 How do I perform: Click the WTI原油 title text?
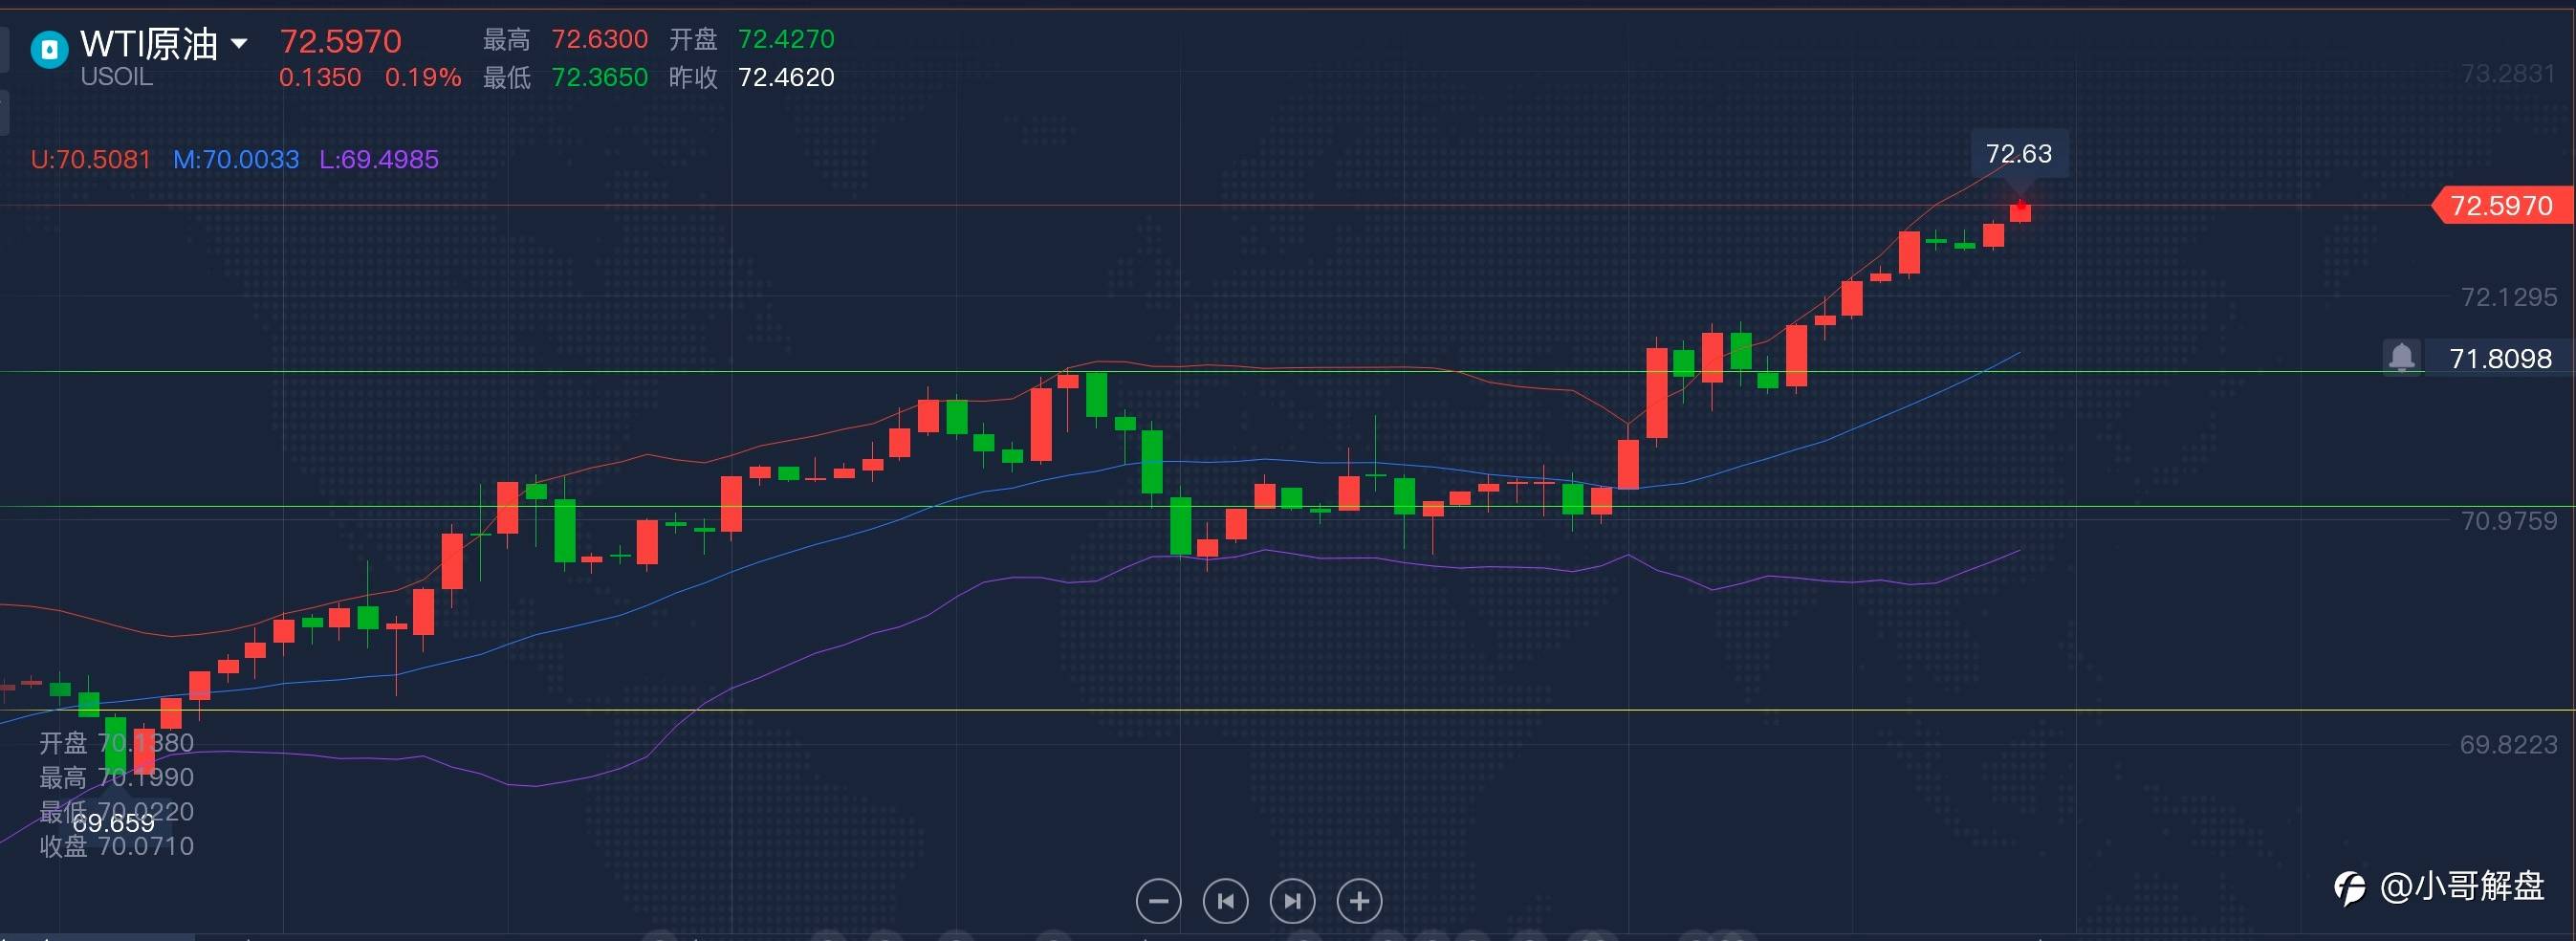click(149, 43)
